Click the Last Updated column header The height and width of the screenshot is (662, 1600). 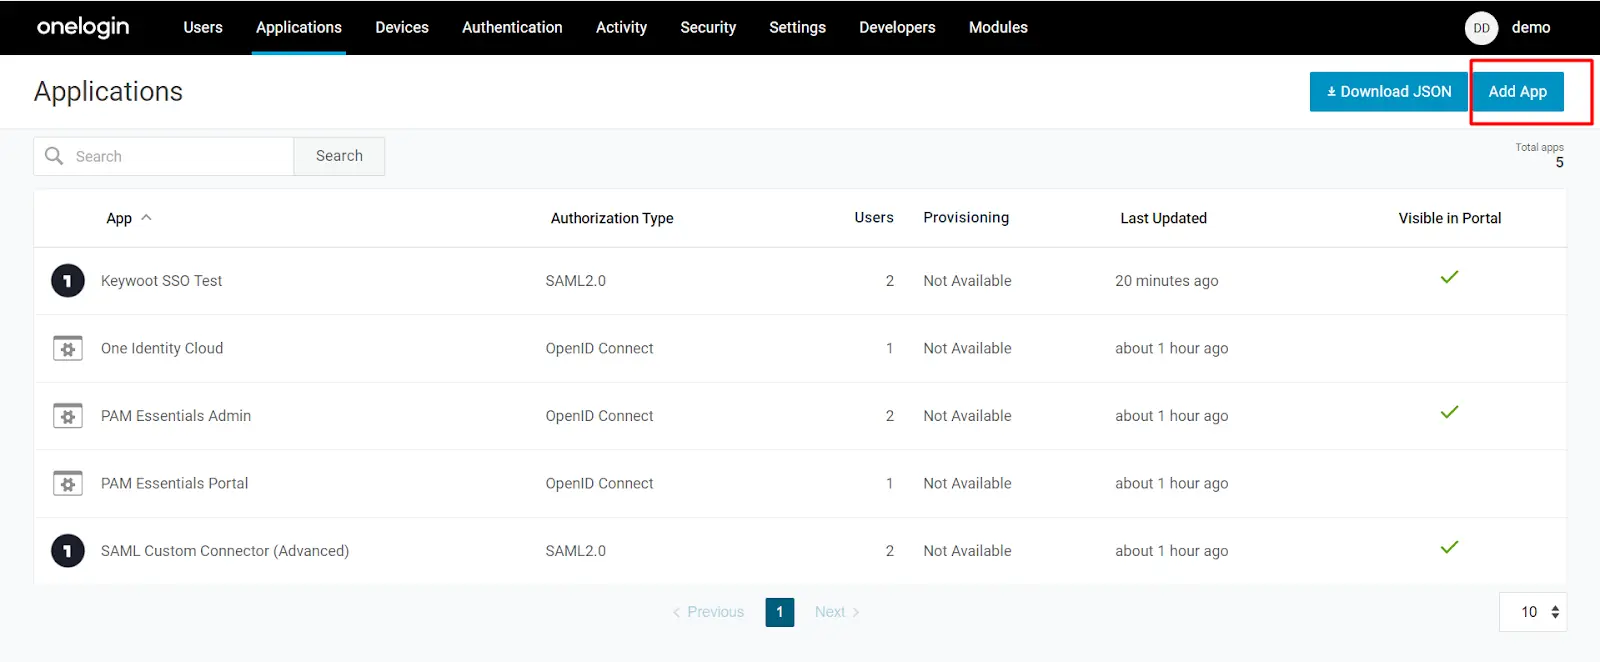(x=1163, y=218)
